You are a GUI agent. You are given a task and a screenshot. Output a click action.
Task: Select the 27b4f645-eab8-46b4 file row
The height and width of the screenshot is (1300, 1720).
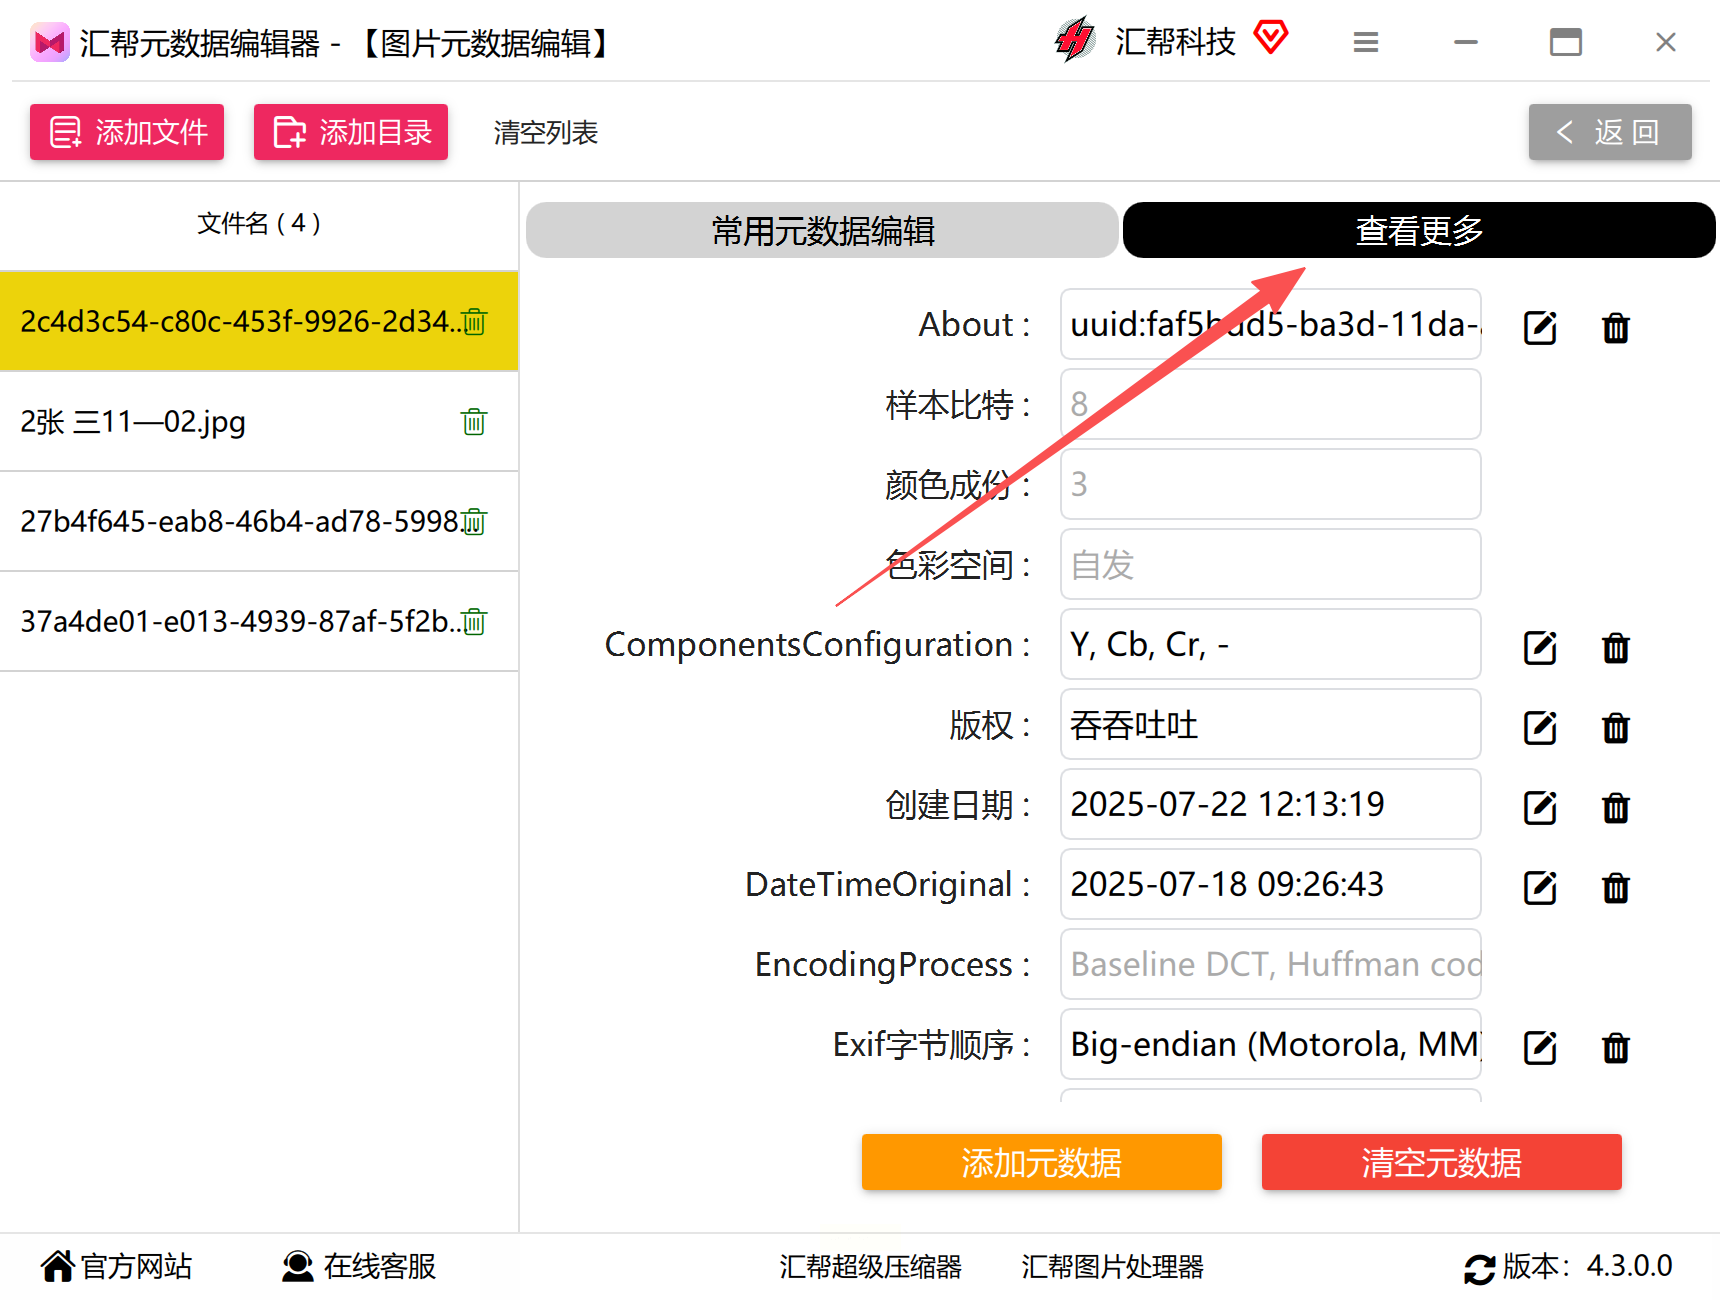(x=259, y=521)
